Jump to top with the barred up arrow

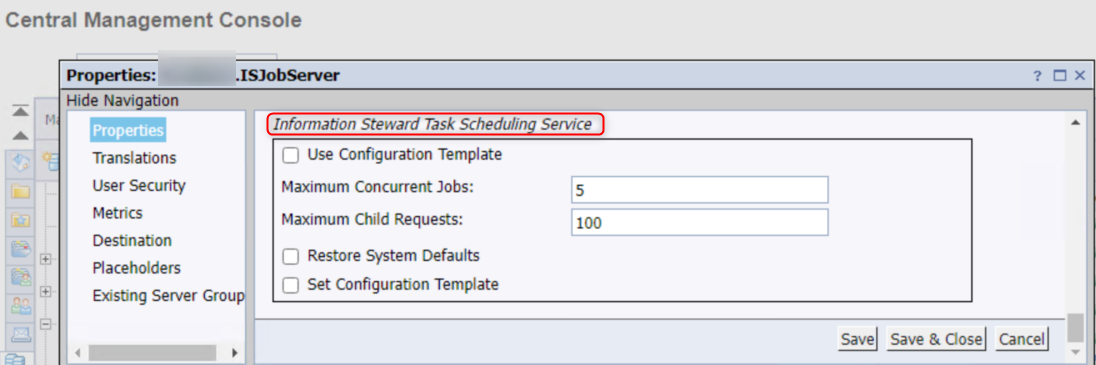point(20,110)
